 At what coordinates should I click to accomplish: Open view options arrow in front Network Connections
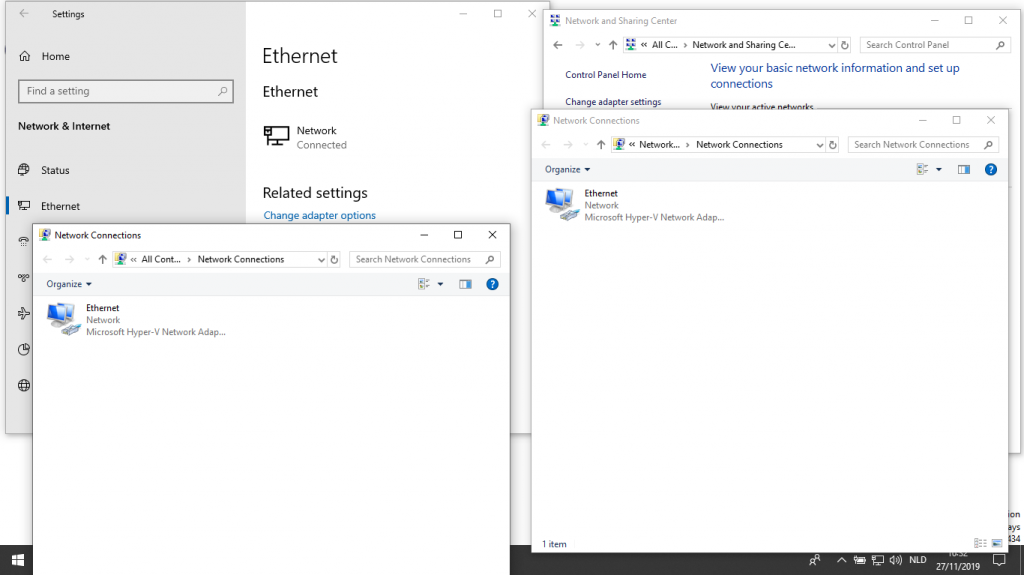pos(440,284)
